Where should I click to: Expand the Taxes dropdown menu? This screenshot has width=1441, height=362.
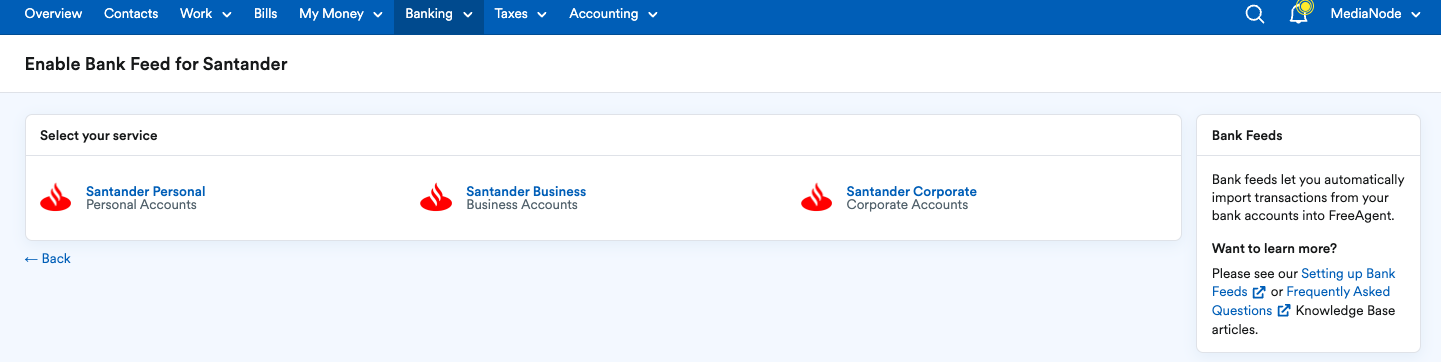[521, 14]
